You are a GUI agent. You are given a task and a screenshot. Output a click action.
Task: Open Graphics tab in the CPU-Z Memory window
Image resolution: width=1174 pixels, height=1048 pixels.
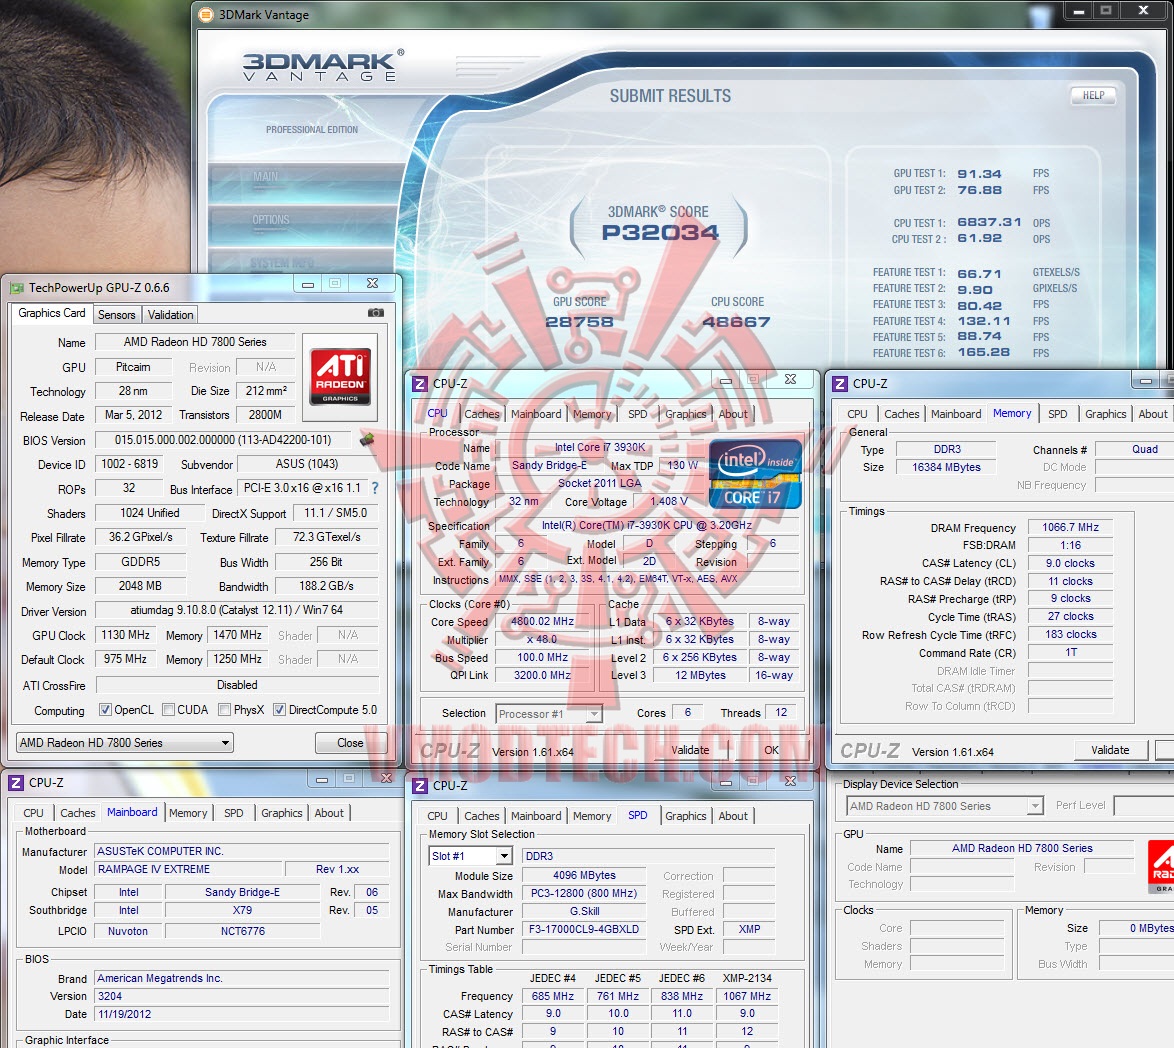click(1105, 414)
